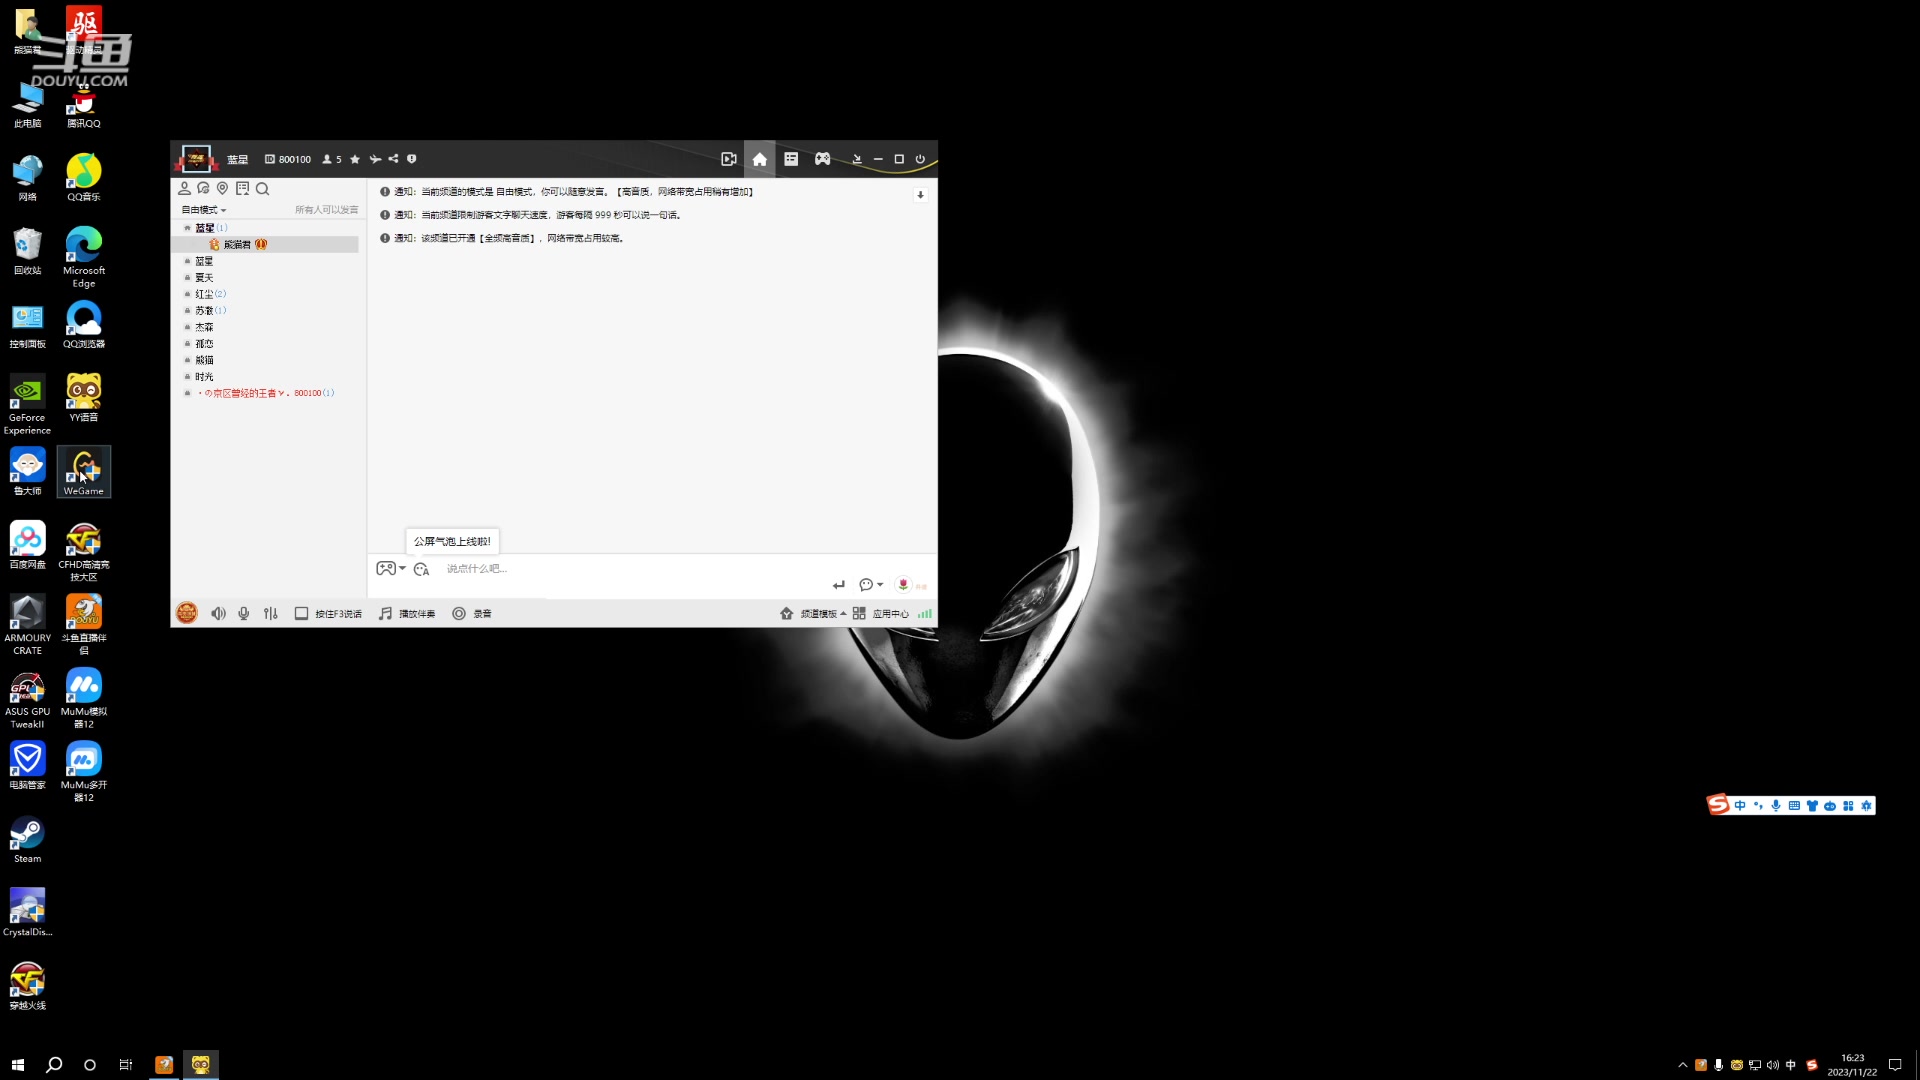Screen dimensions: 1920x1080
Task: Select user 熊猫君 in channel tree
Action: (265, 244)
